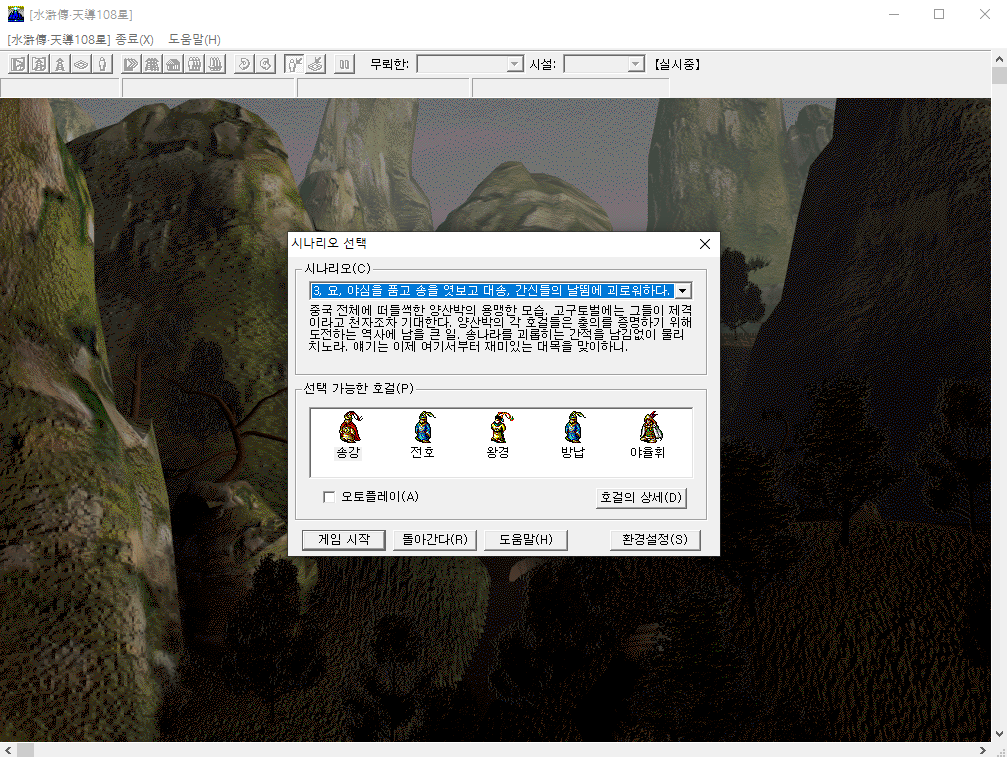Click the 호걸의 상세(D) button

(x=641, y=498)
